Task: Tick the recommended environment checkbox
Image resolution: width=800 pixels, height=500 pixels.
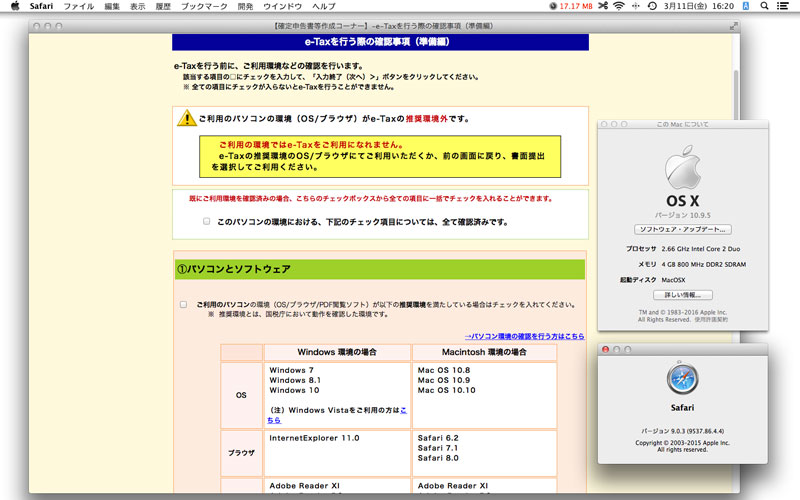Action: [x=183, y=304]
